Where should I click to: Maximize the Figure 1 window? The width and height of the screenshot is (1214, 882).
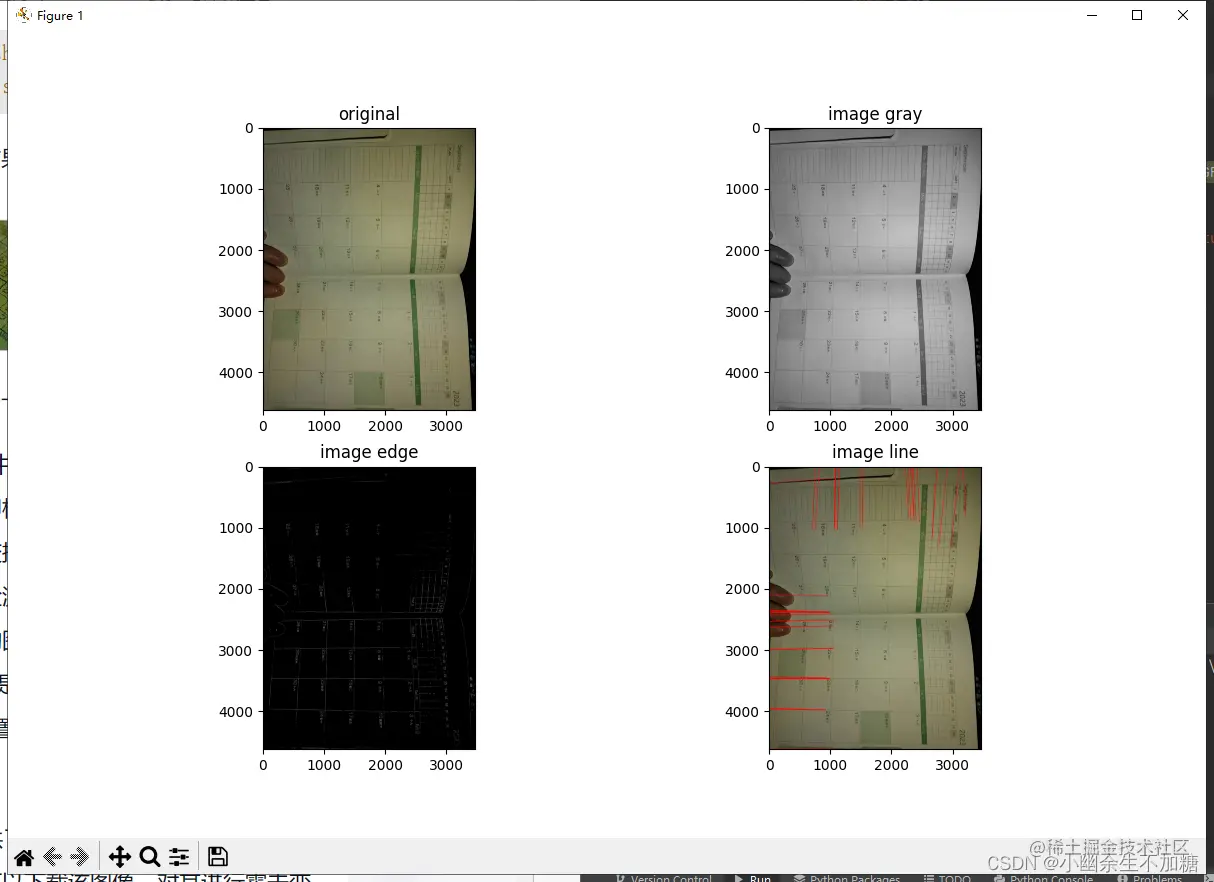1137,15
